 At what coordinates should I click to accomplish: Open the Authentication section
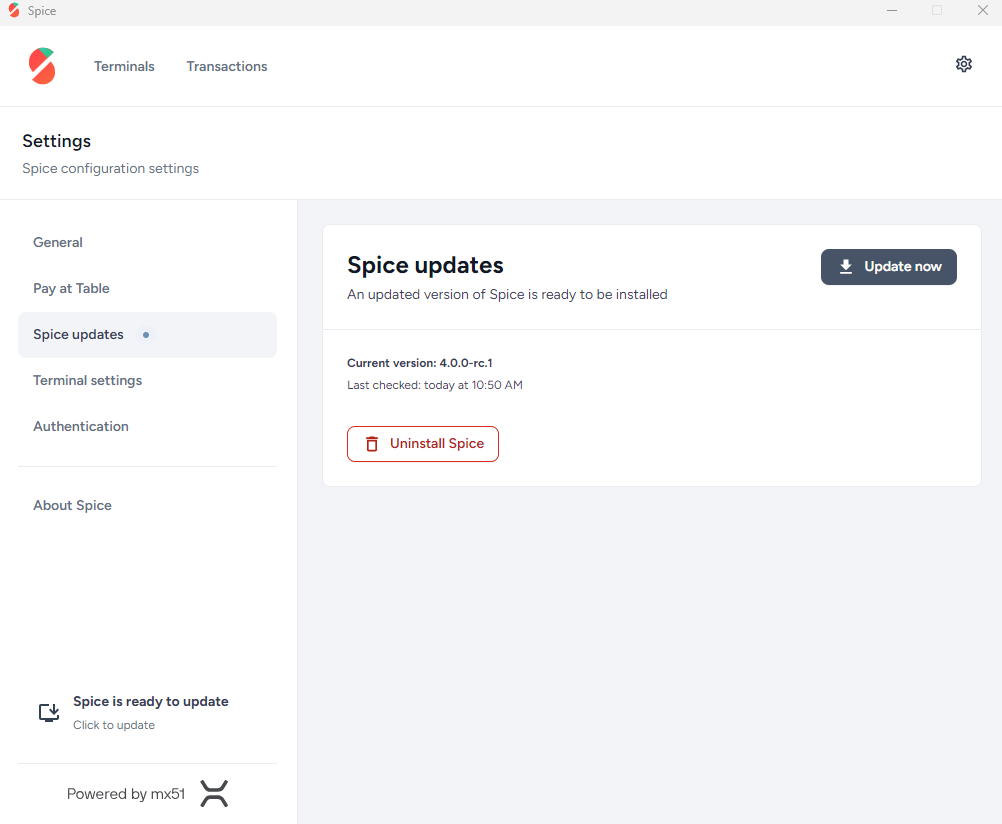147,426
